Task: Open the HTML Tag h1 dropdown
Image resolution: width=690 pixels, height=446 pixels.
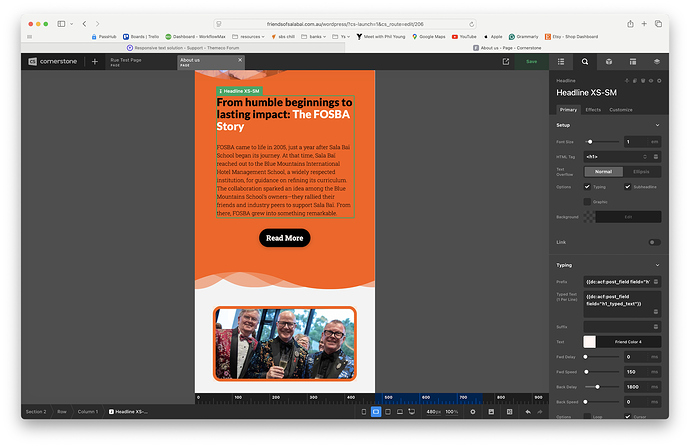Action: (x=617, y=157)
